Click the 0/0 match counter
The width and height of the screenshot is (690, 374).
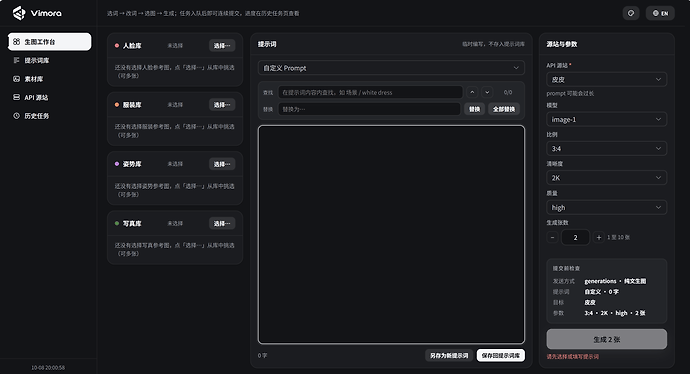pos(508,92)
